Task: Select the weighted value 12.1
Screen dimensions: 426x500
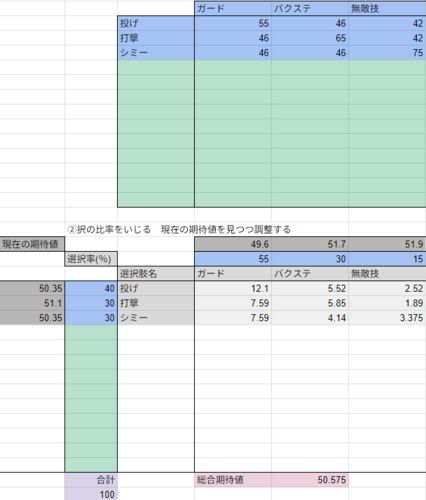Action: pyautogui.click(x=233, y=288)
